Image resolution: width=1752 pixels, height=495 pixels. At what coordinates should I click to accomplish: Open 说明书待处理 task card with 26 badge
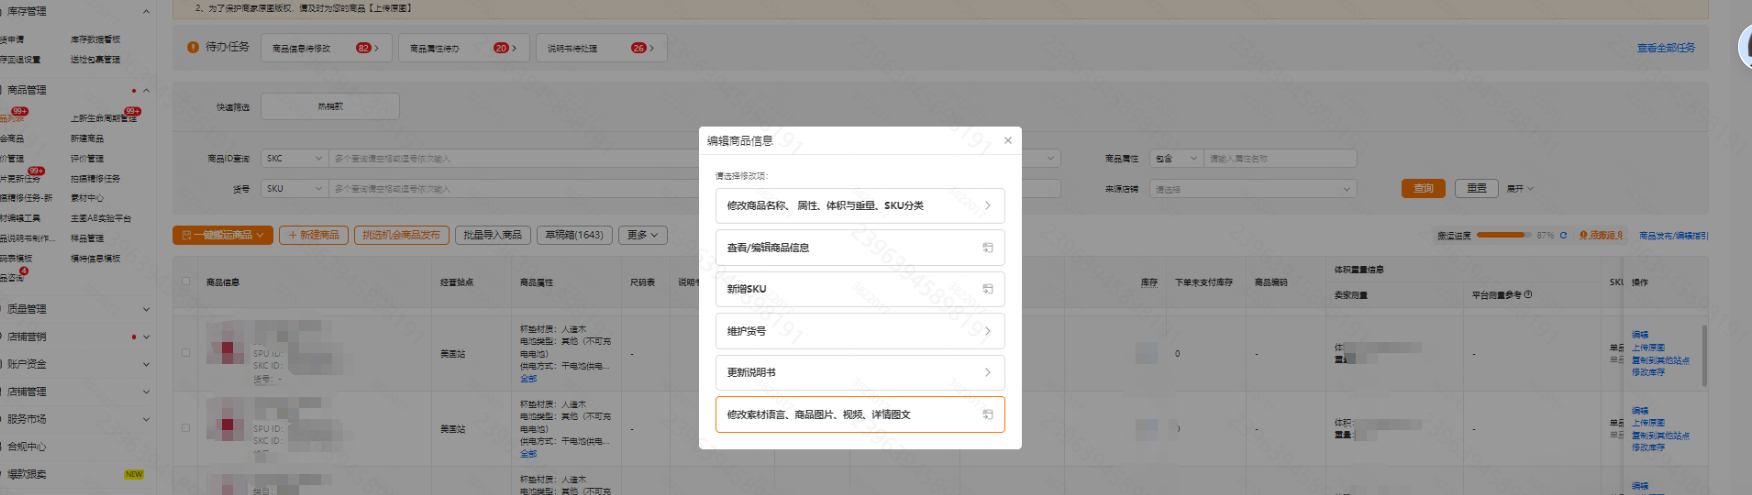(x=601, y=48)
